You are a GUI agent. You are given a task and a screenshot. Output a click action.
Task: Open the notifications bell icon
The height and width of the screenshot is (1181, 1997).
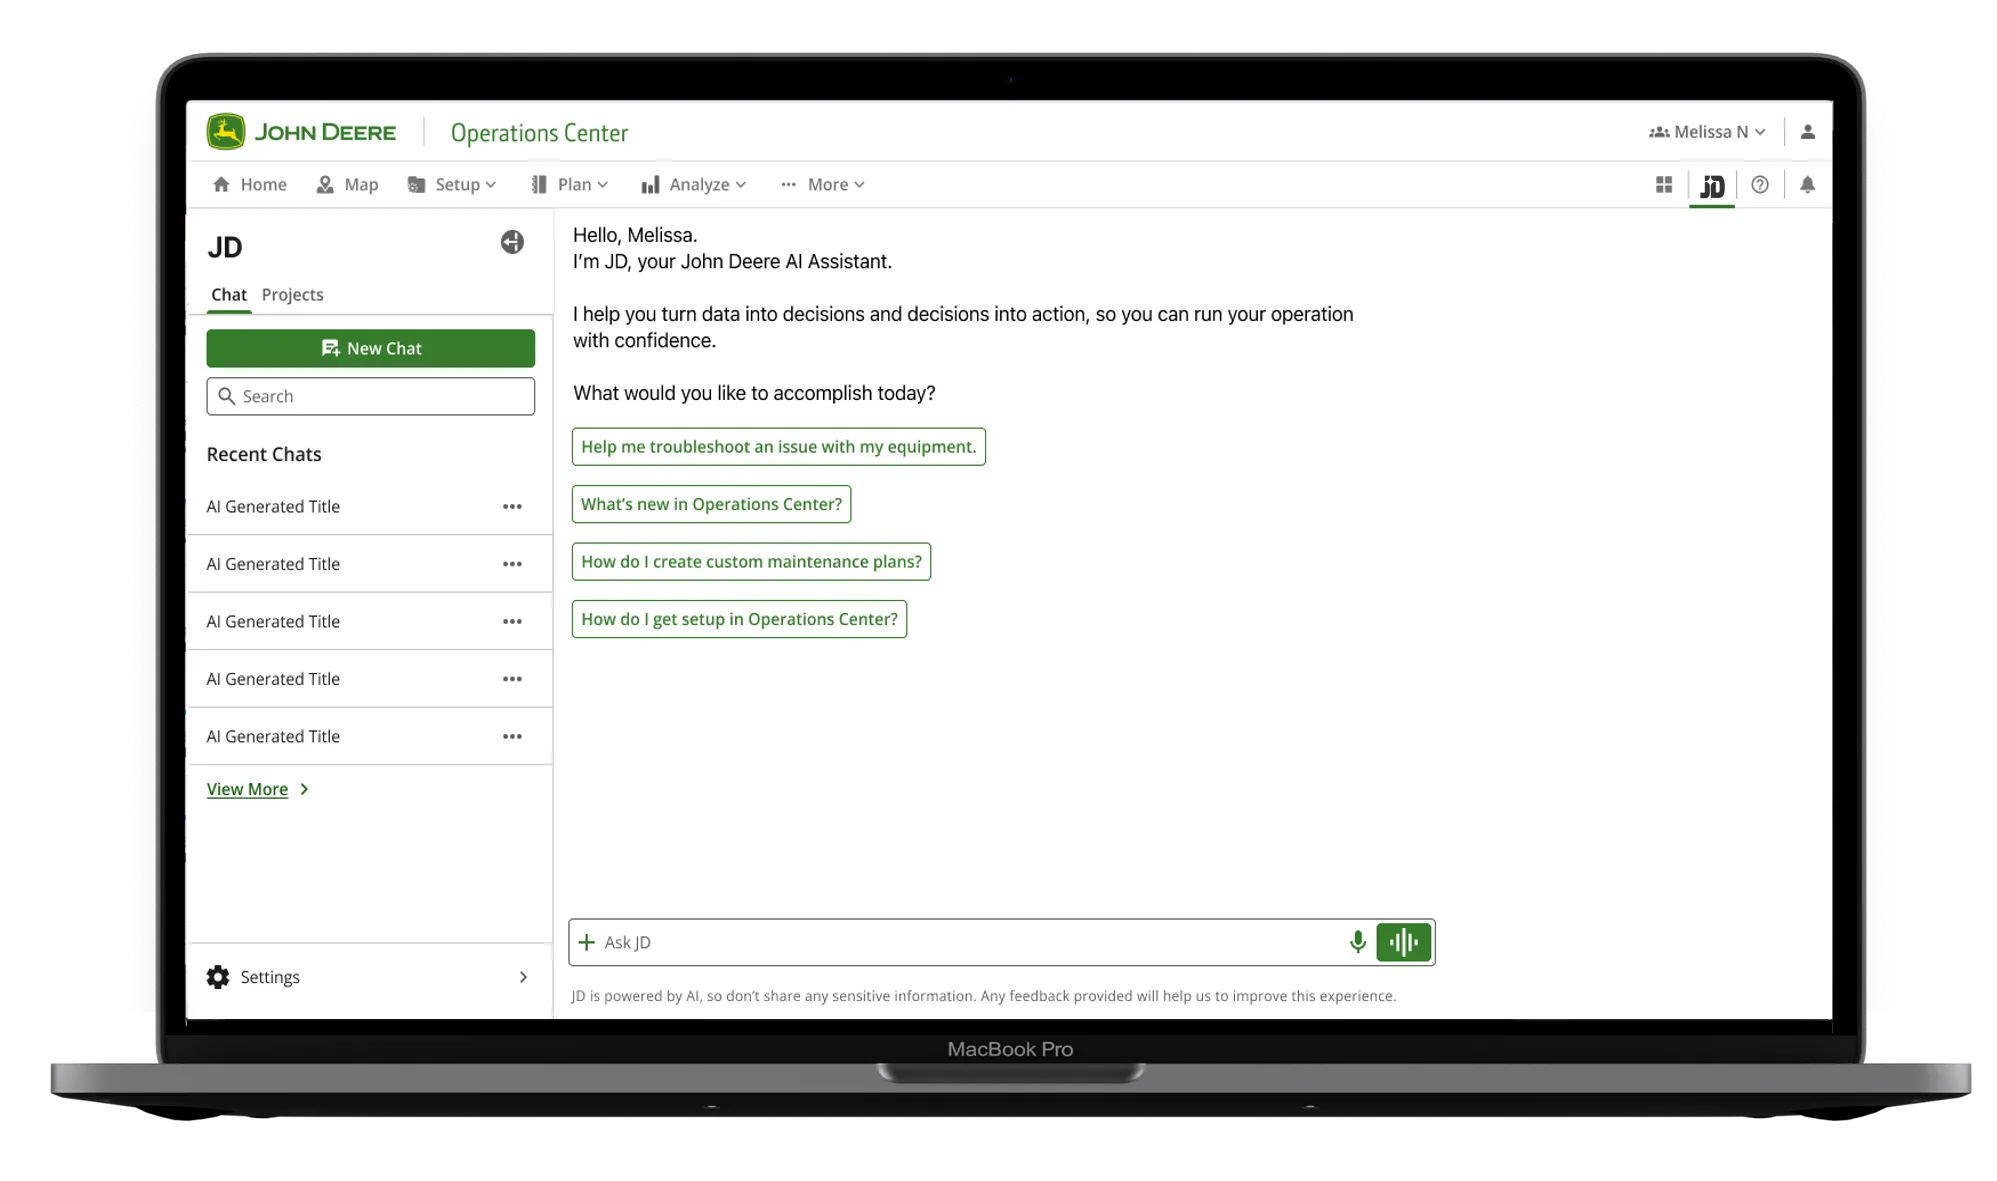coord(1807,185)
